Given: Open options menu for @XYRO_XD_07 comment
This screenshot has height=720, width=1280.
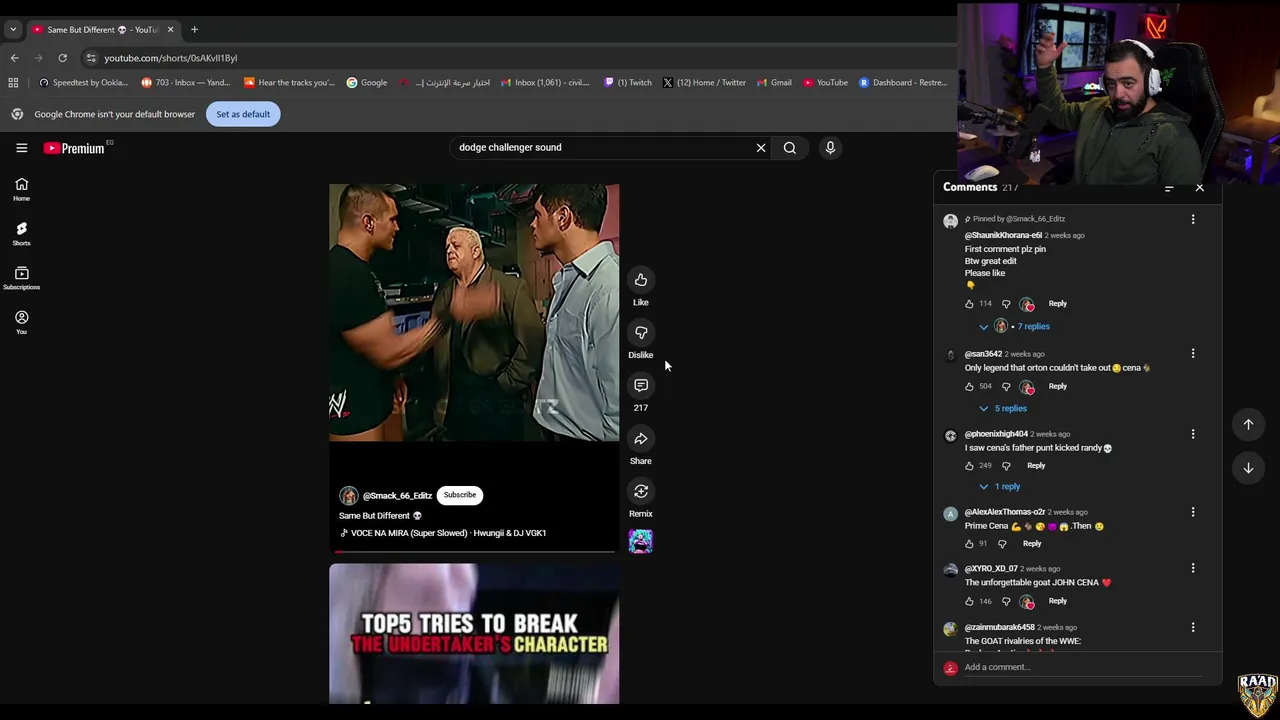Looking at the screenshot, I should (1193, 568).
